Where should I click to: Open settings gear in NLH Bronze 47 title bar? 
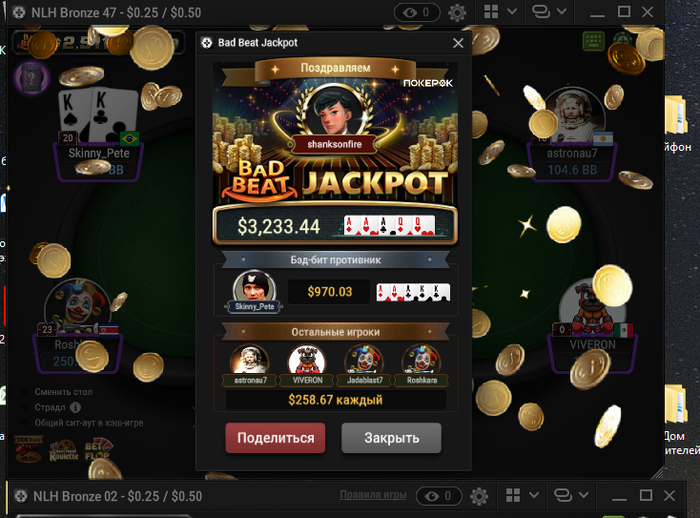[457, 13]
